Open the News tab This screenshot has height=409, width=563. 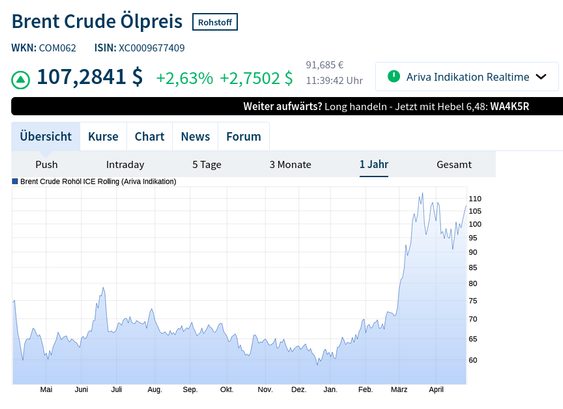point(195,136)
